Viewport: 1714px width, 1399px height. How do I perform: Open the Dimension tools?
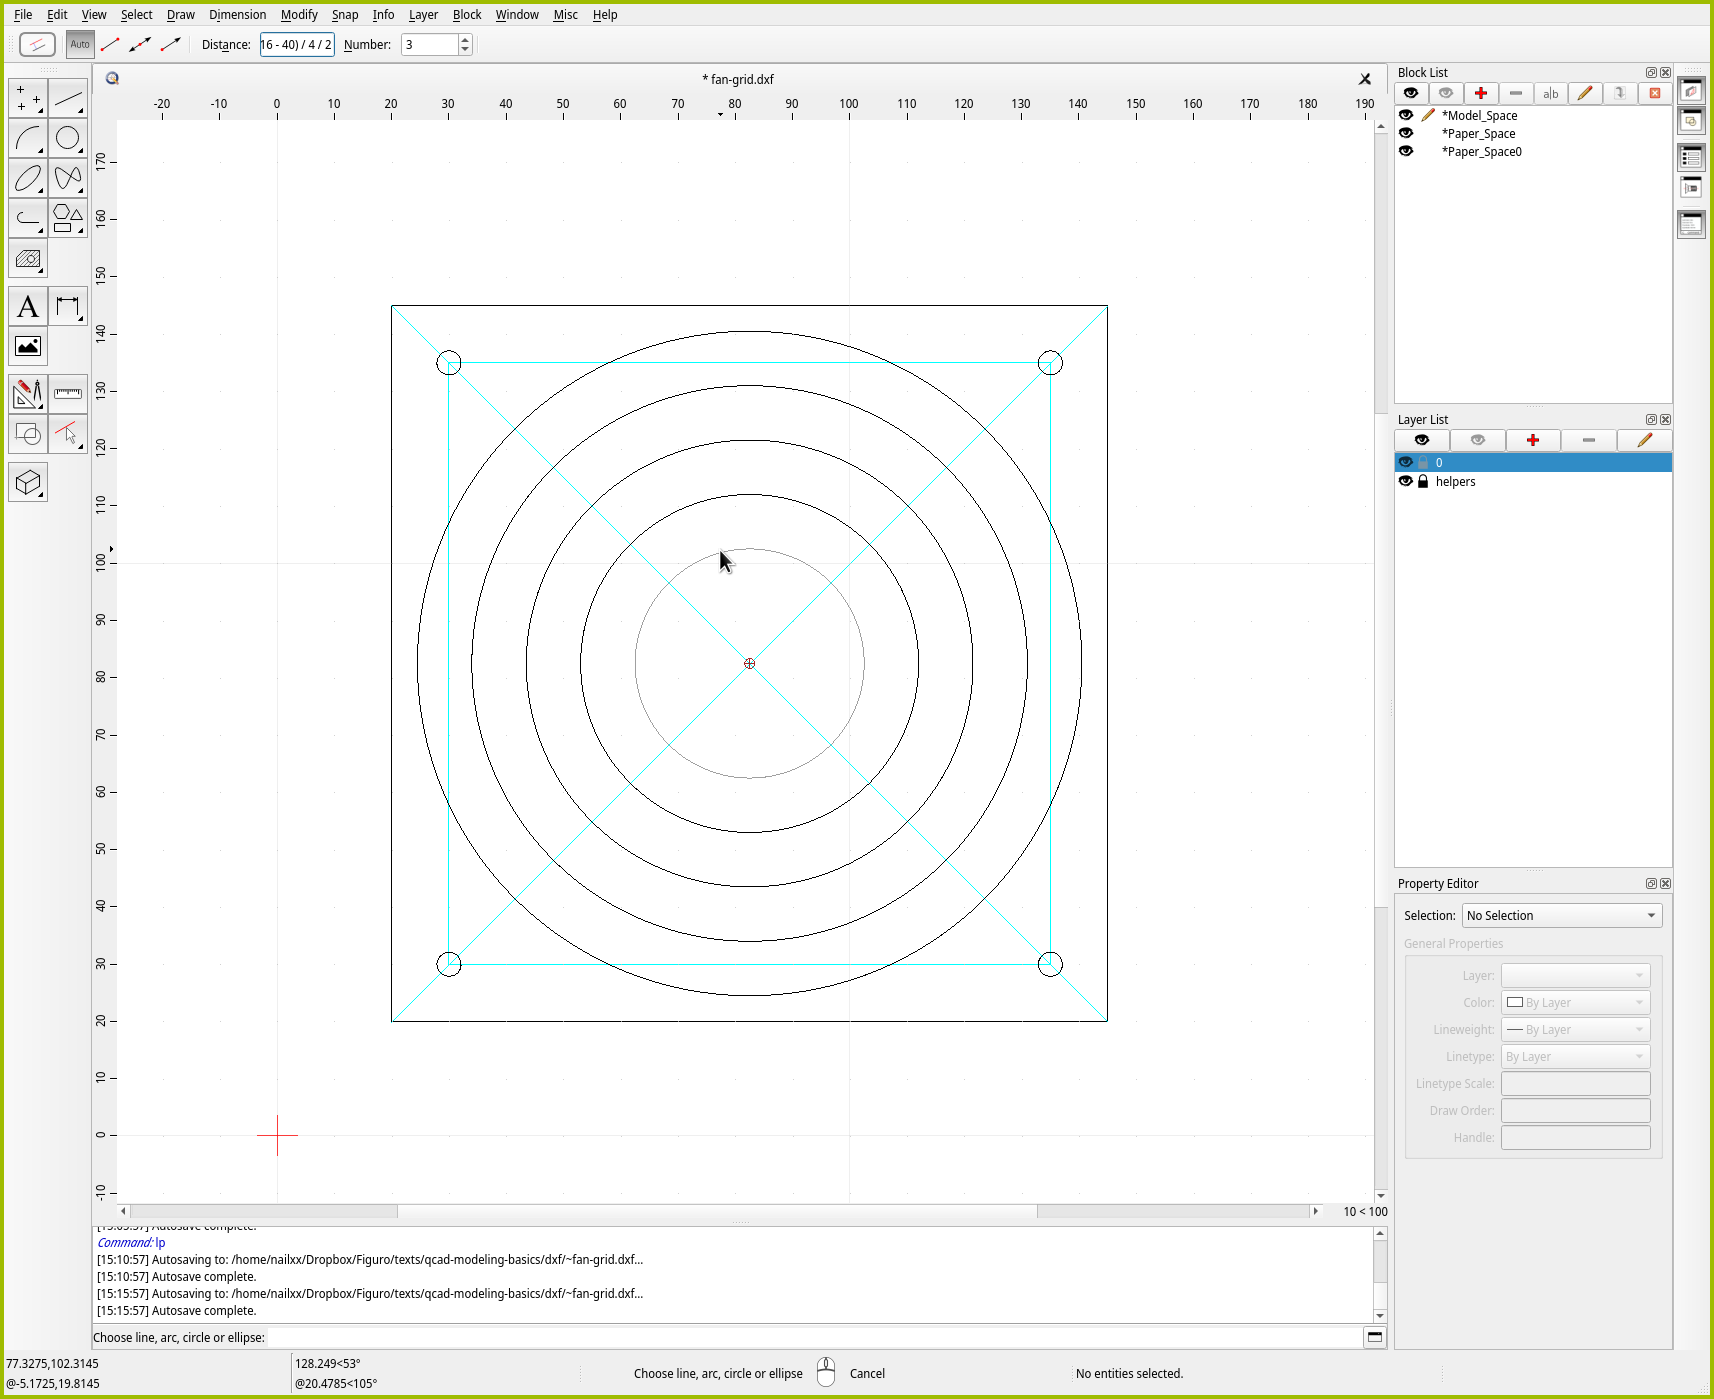[x=68, y=307]
